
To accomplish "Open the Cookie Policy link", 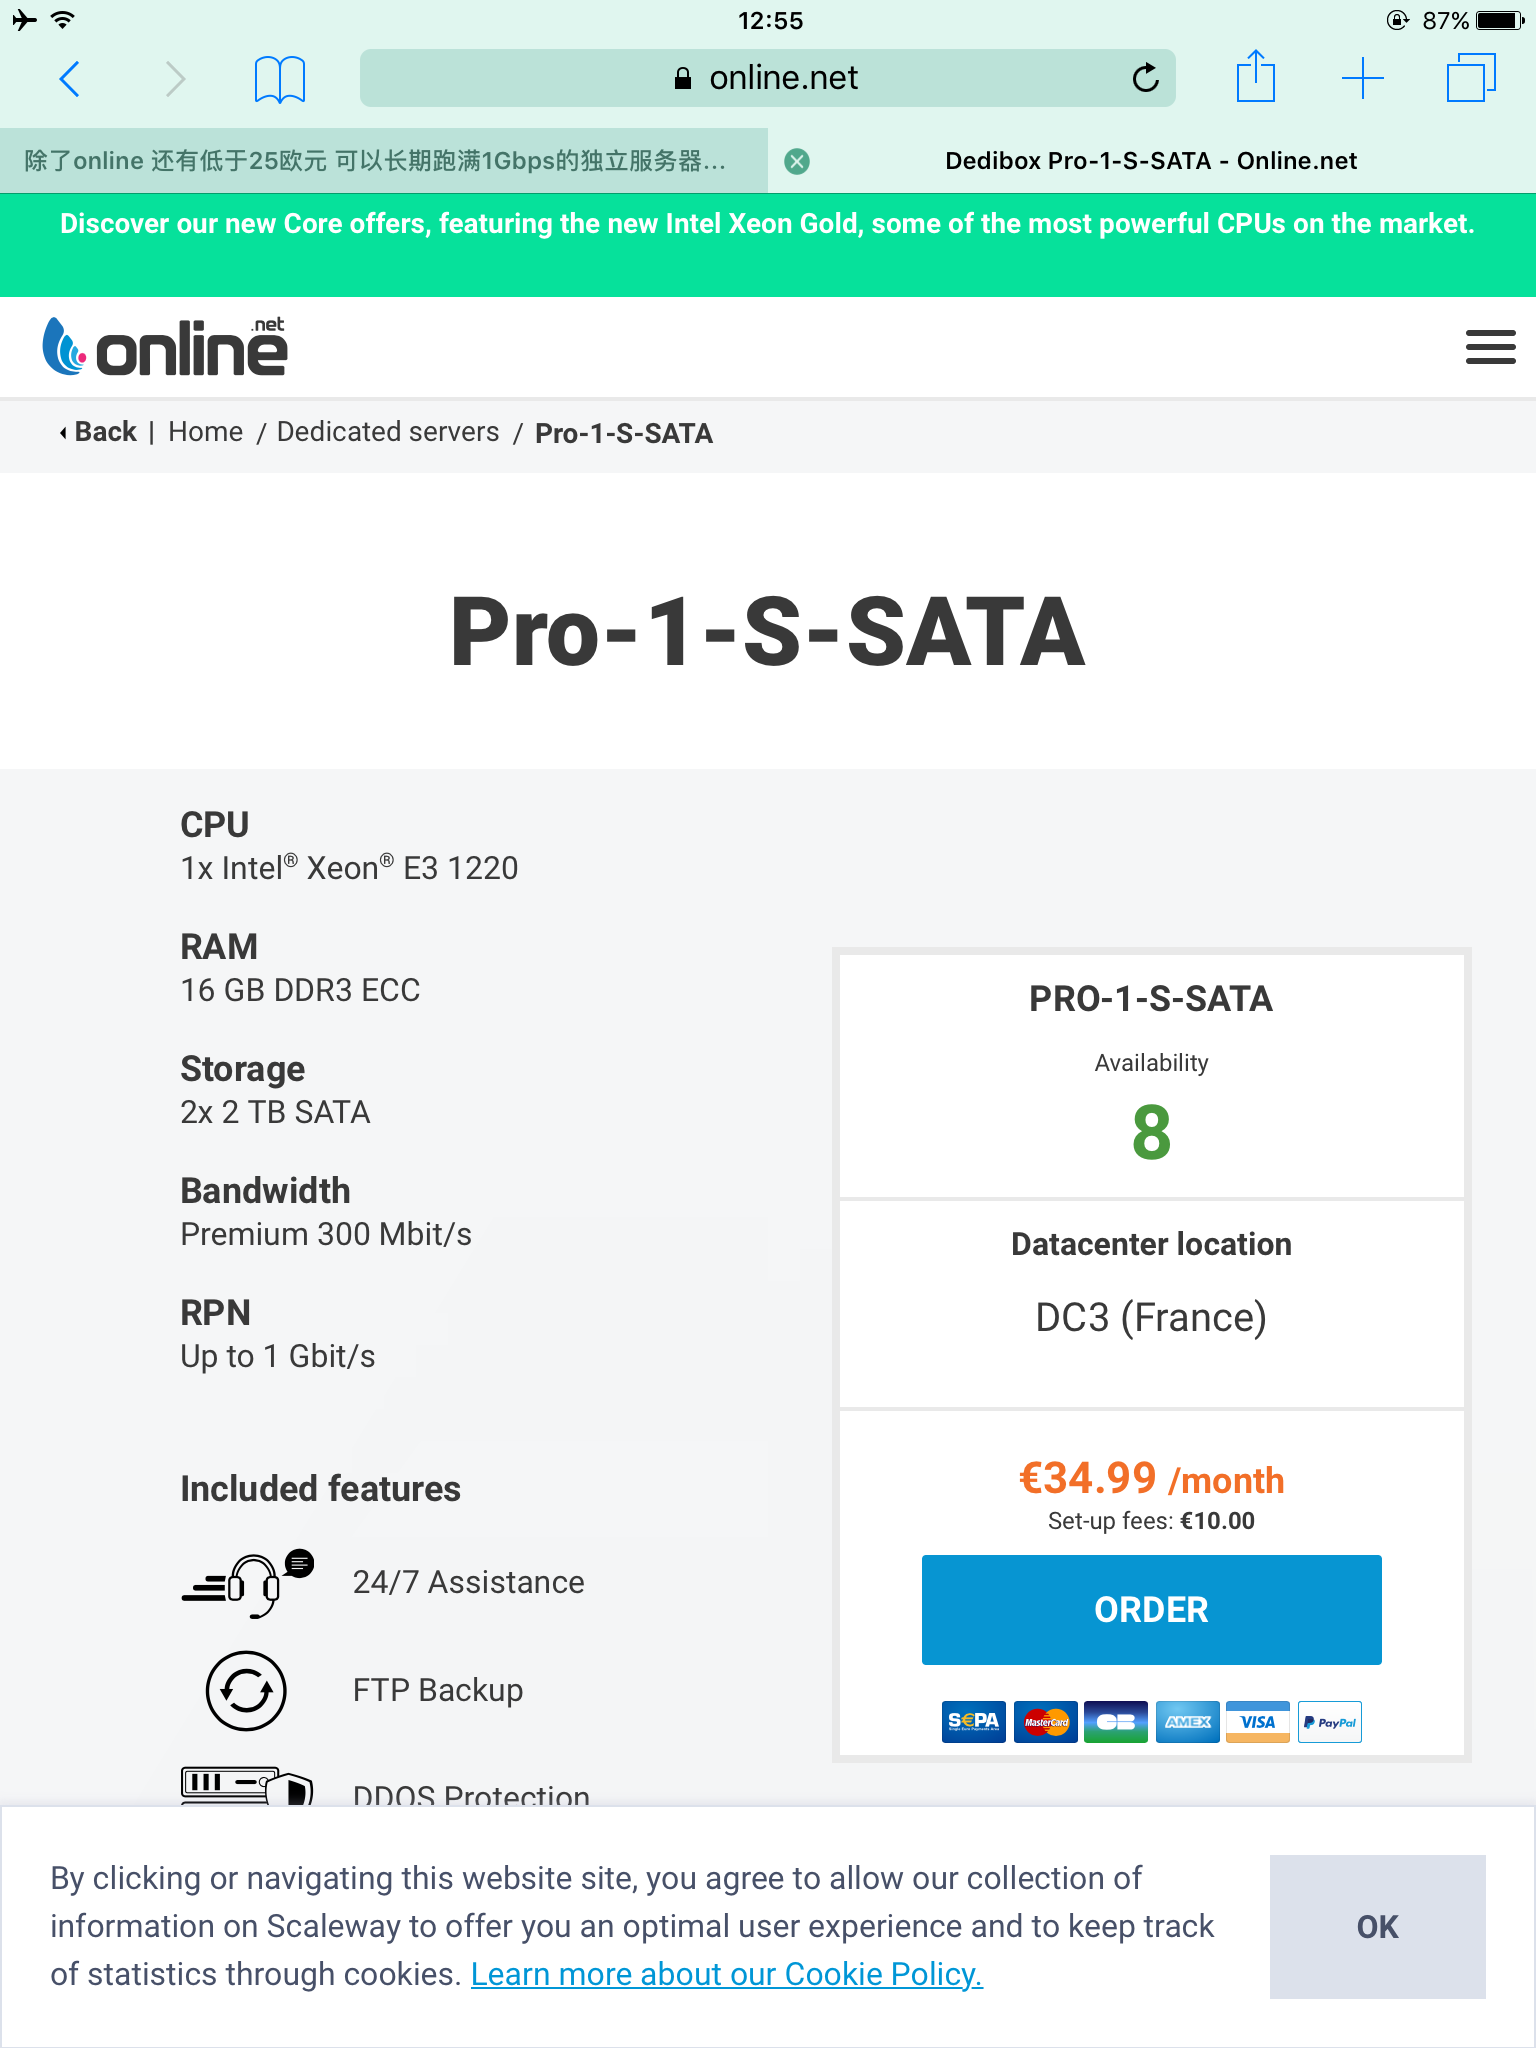I will (727, 1974).
